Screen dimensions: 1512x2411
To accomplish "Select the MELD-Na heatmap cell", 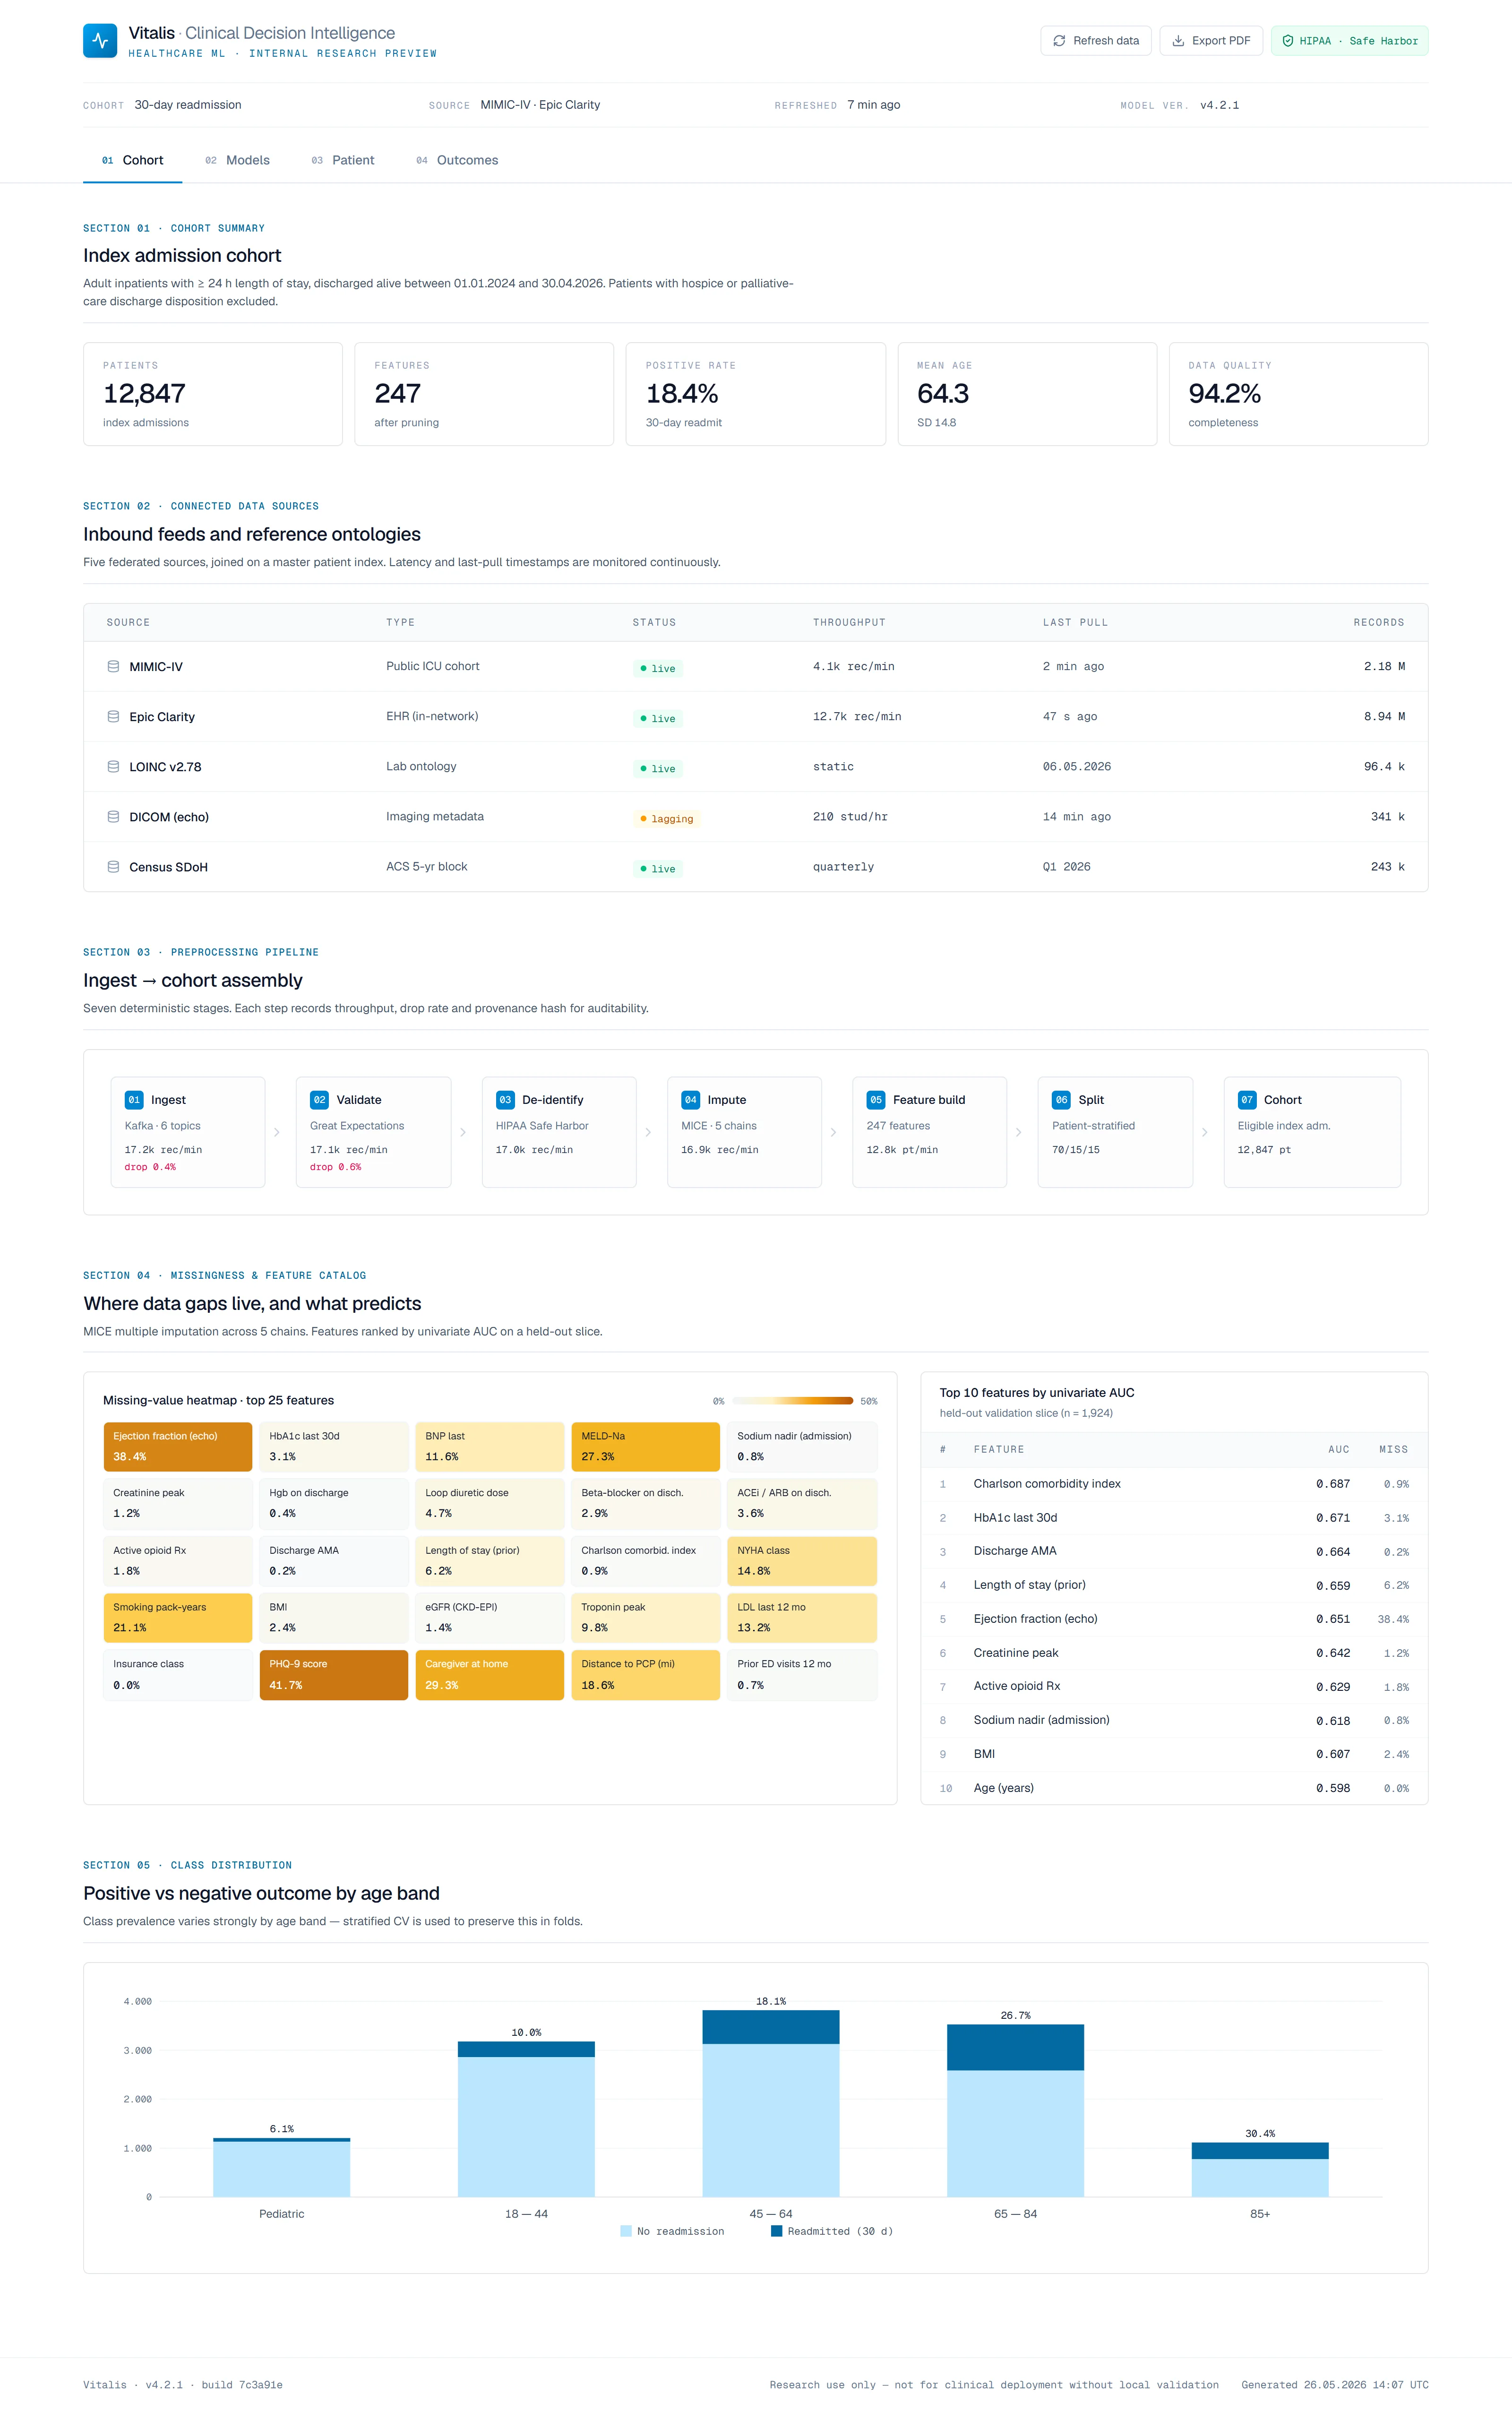I will point(646,1446).
